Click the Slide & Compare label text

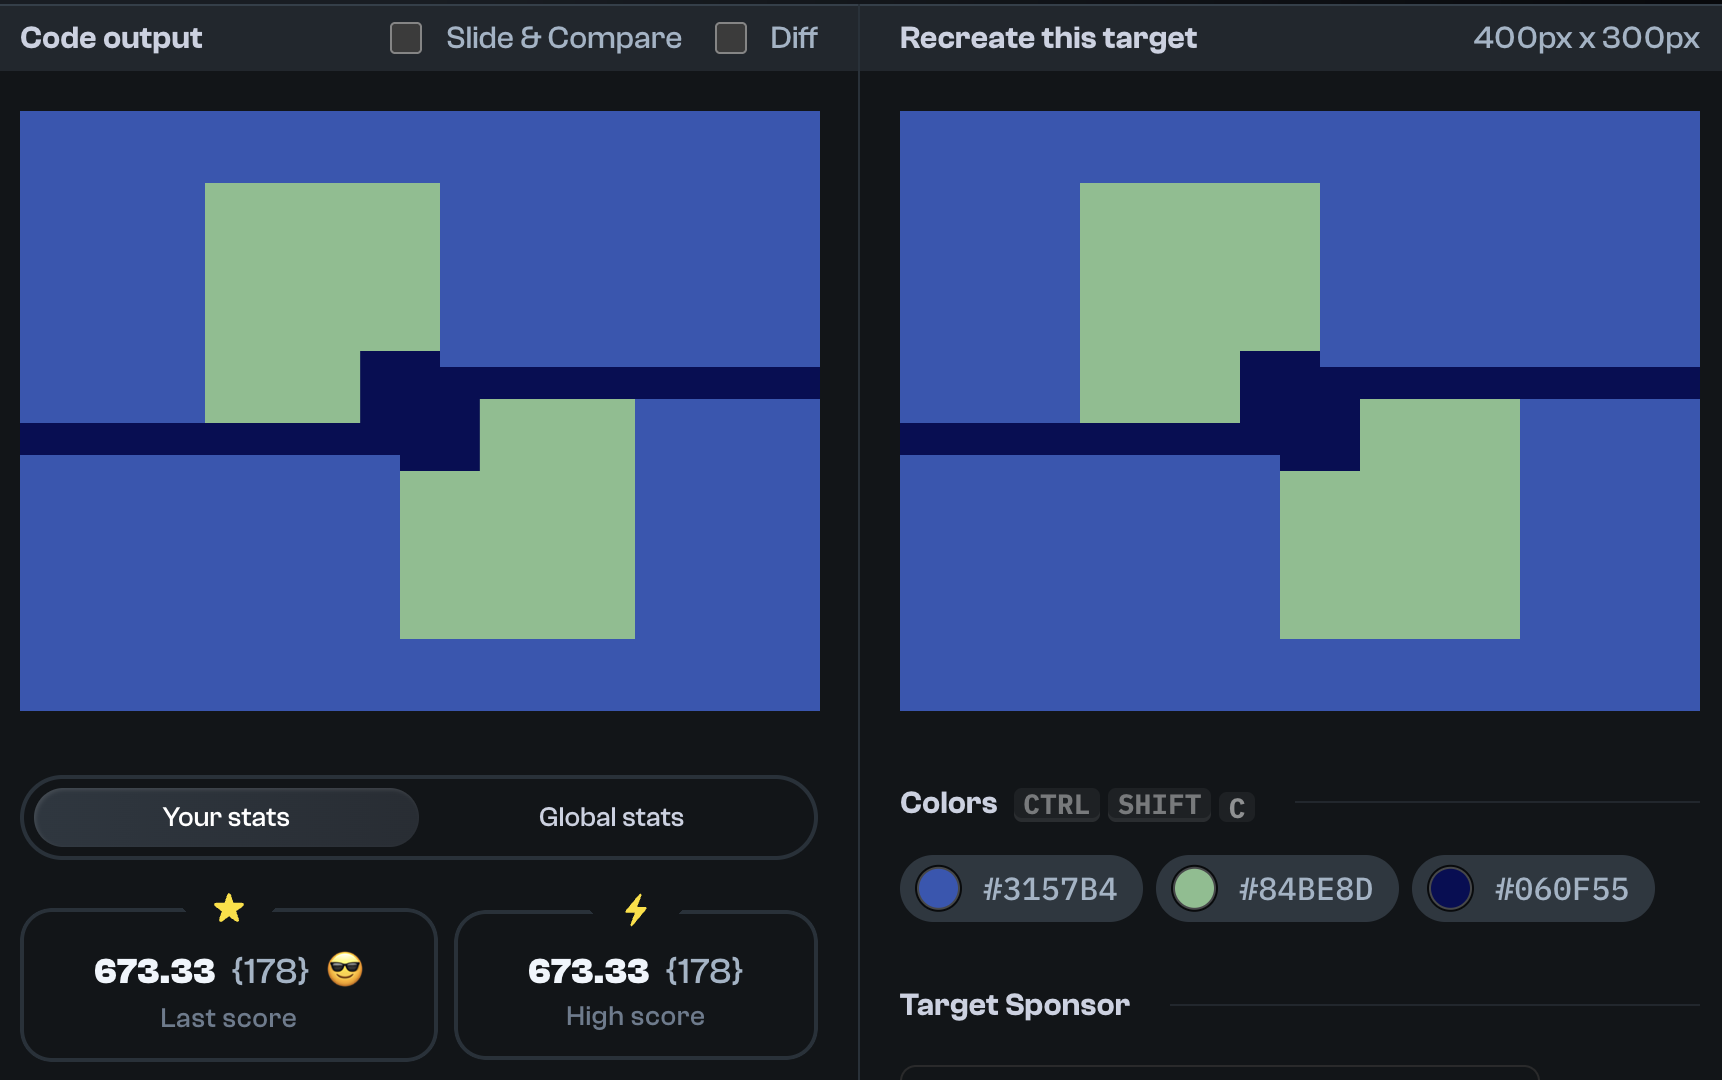click(564, 38)
